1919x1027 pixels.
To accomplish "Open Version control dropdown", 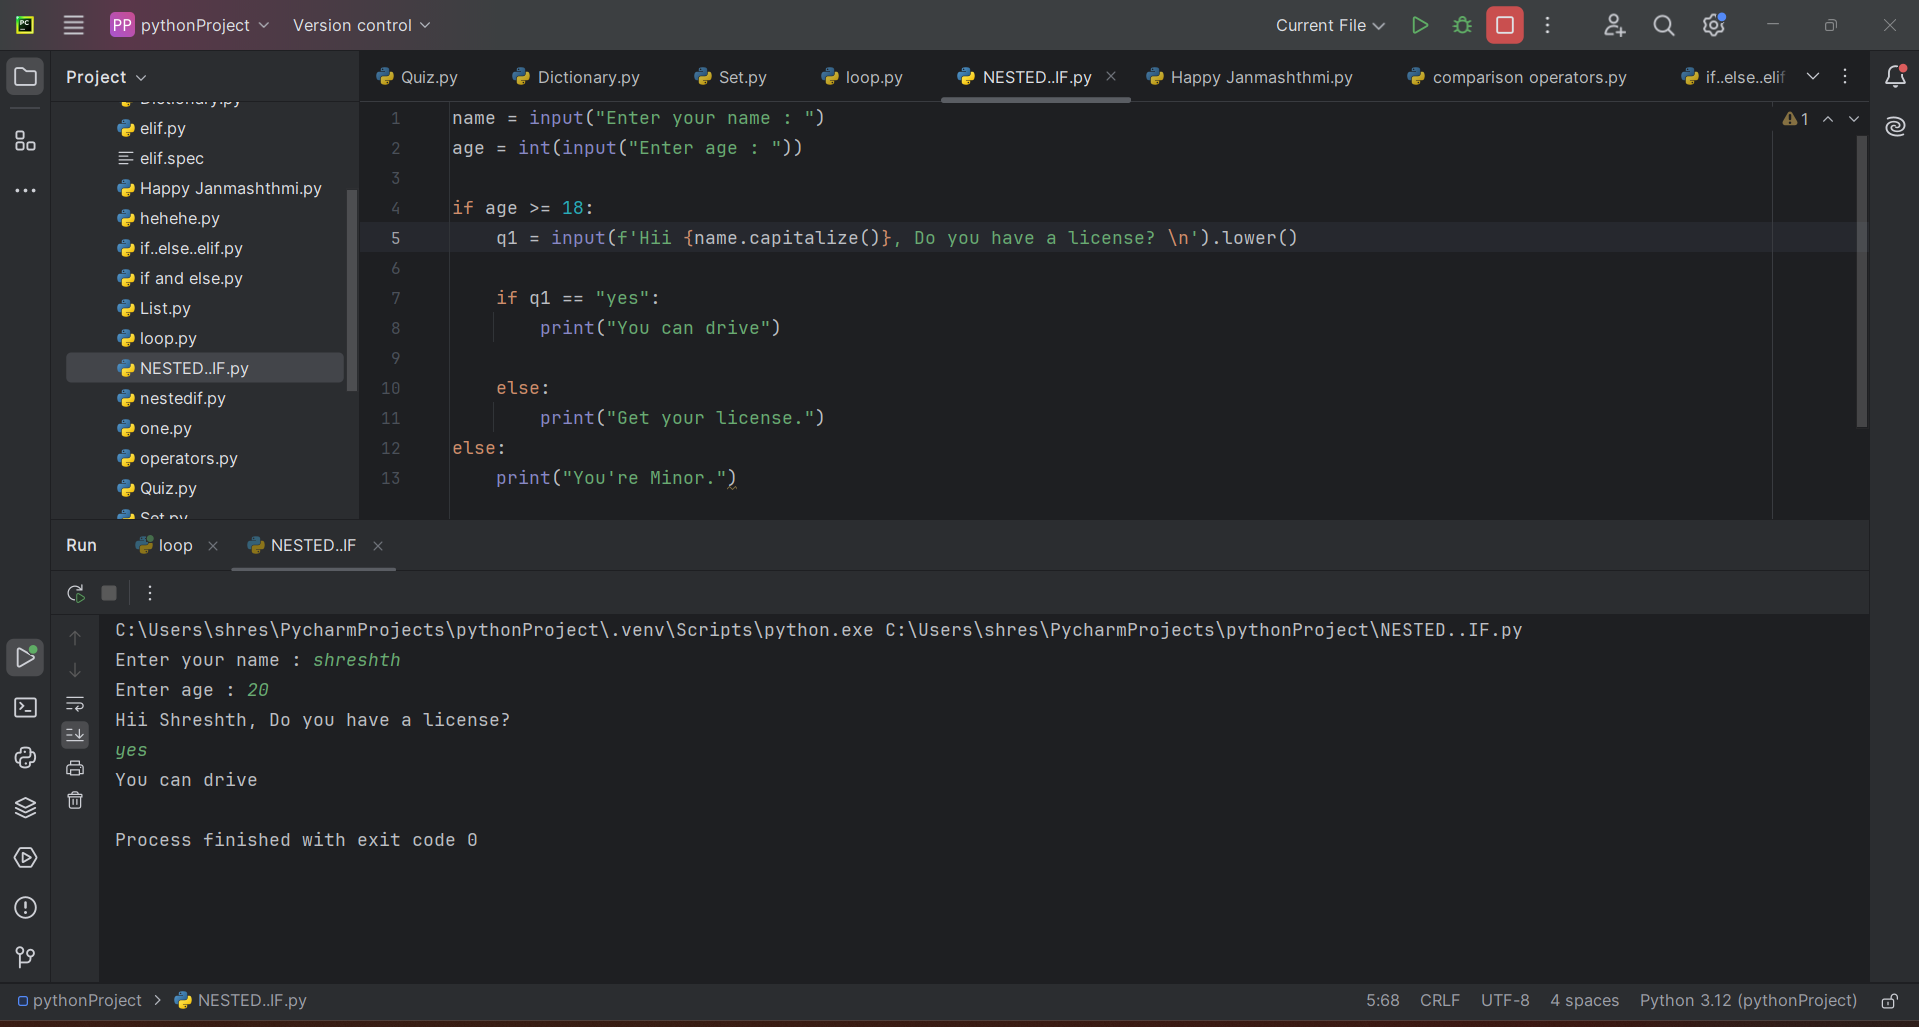I will coord(362,25).
